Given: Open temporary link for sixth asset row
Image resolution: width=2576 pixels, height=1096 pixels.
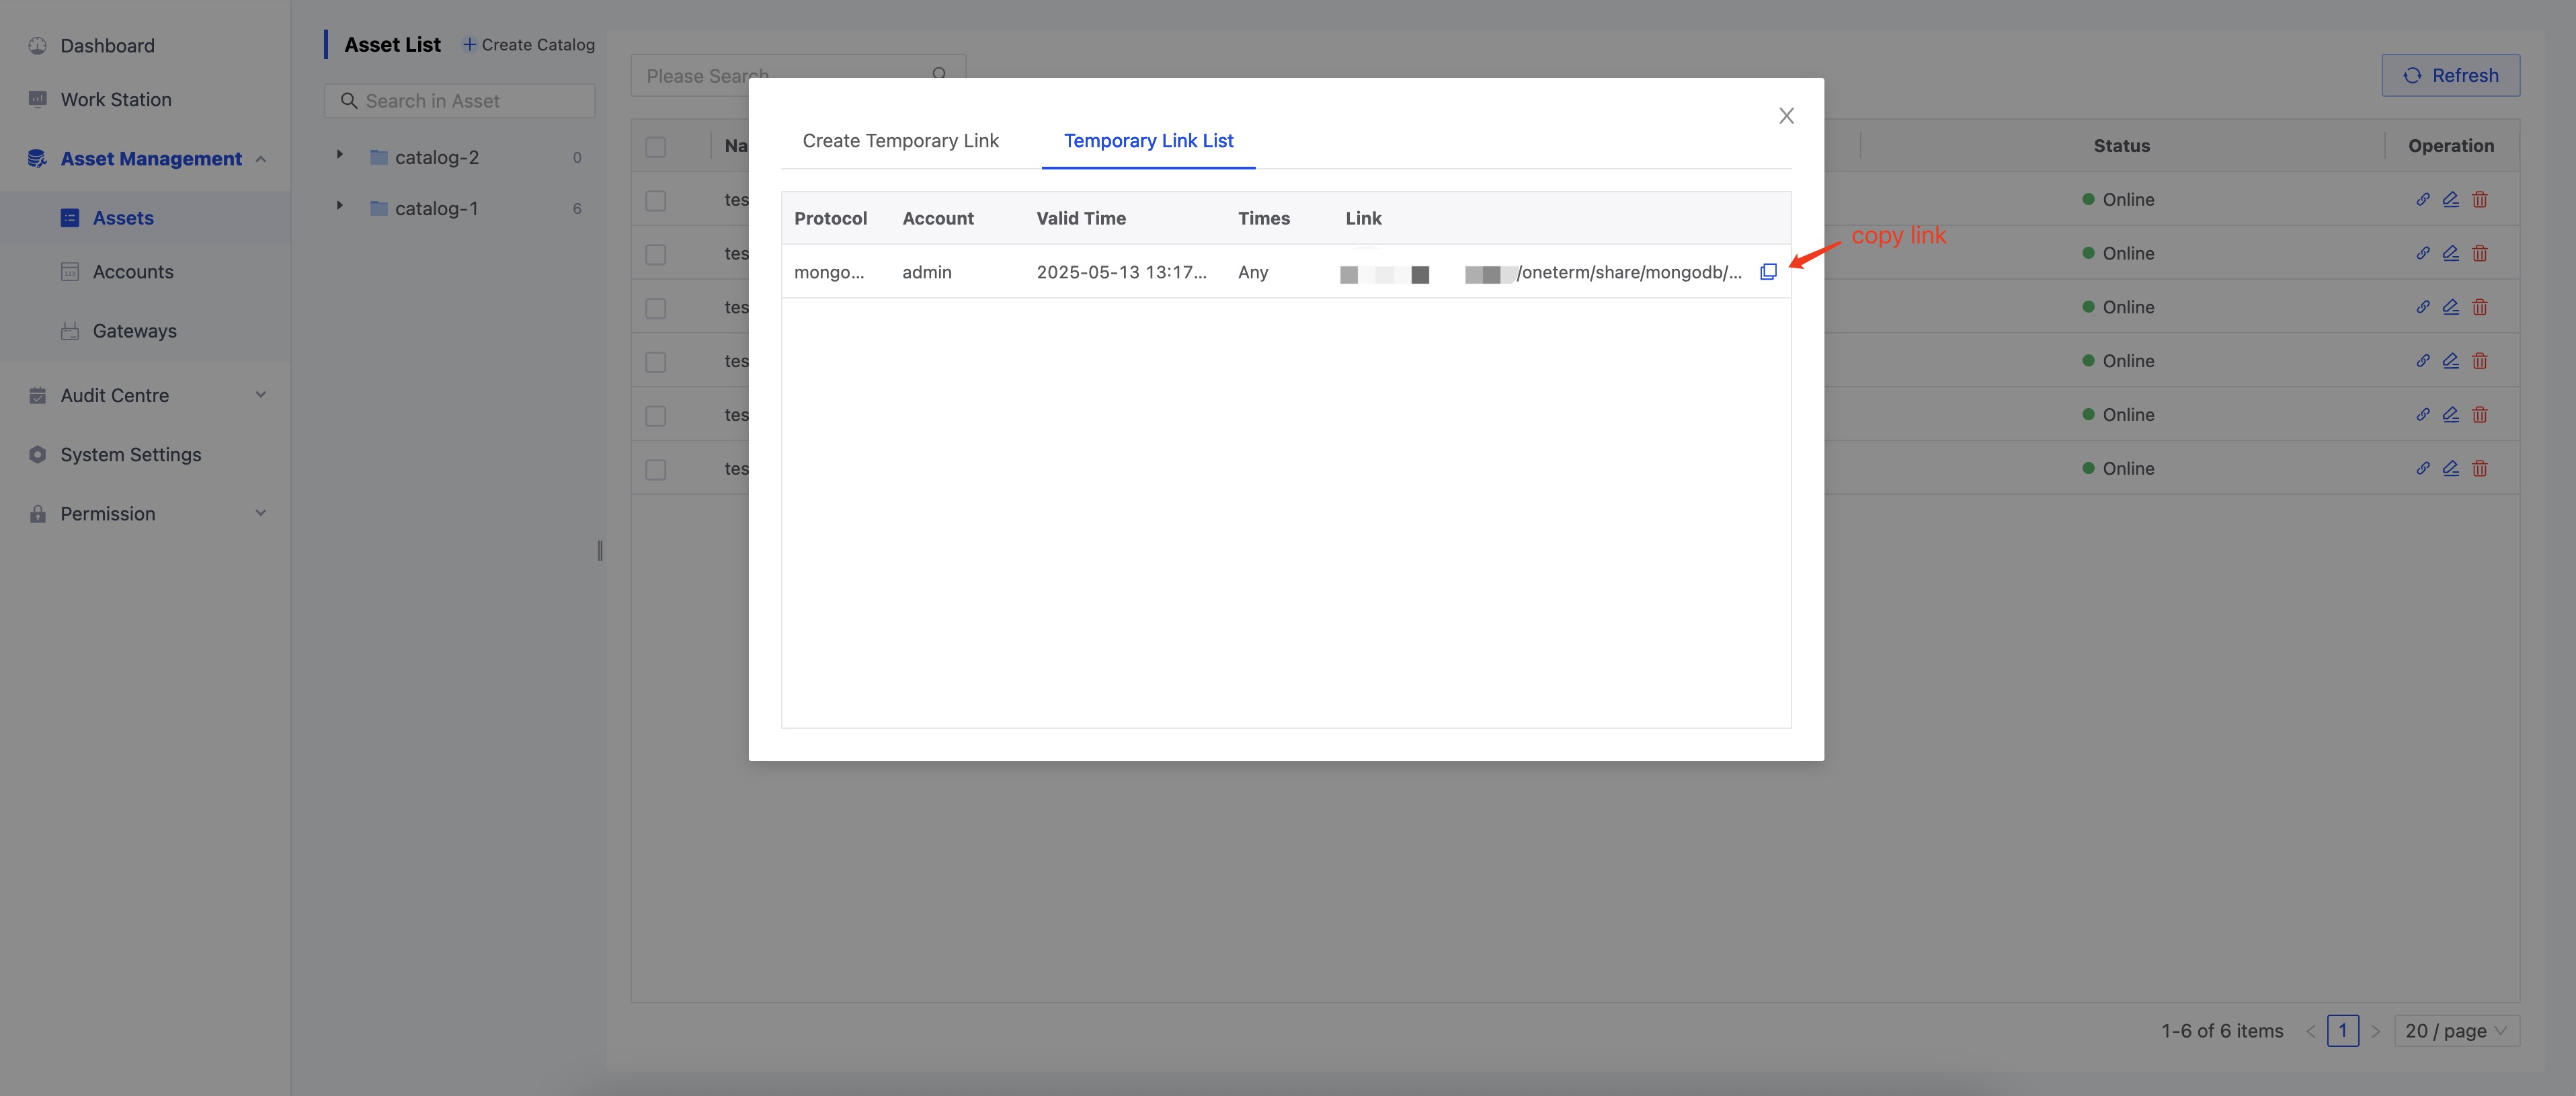Looking at the screenshot, I should [2423, 468].
